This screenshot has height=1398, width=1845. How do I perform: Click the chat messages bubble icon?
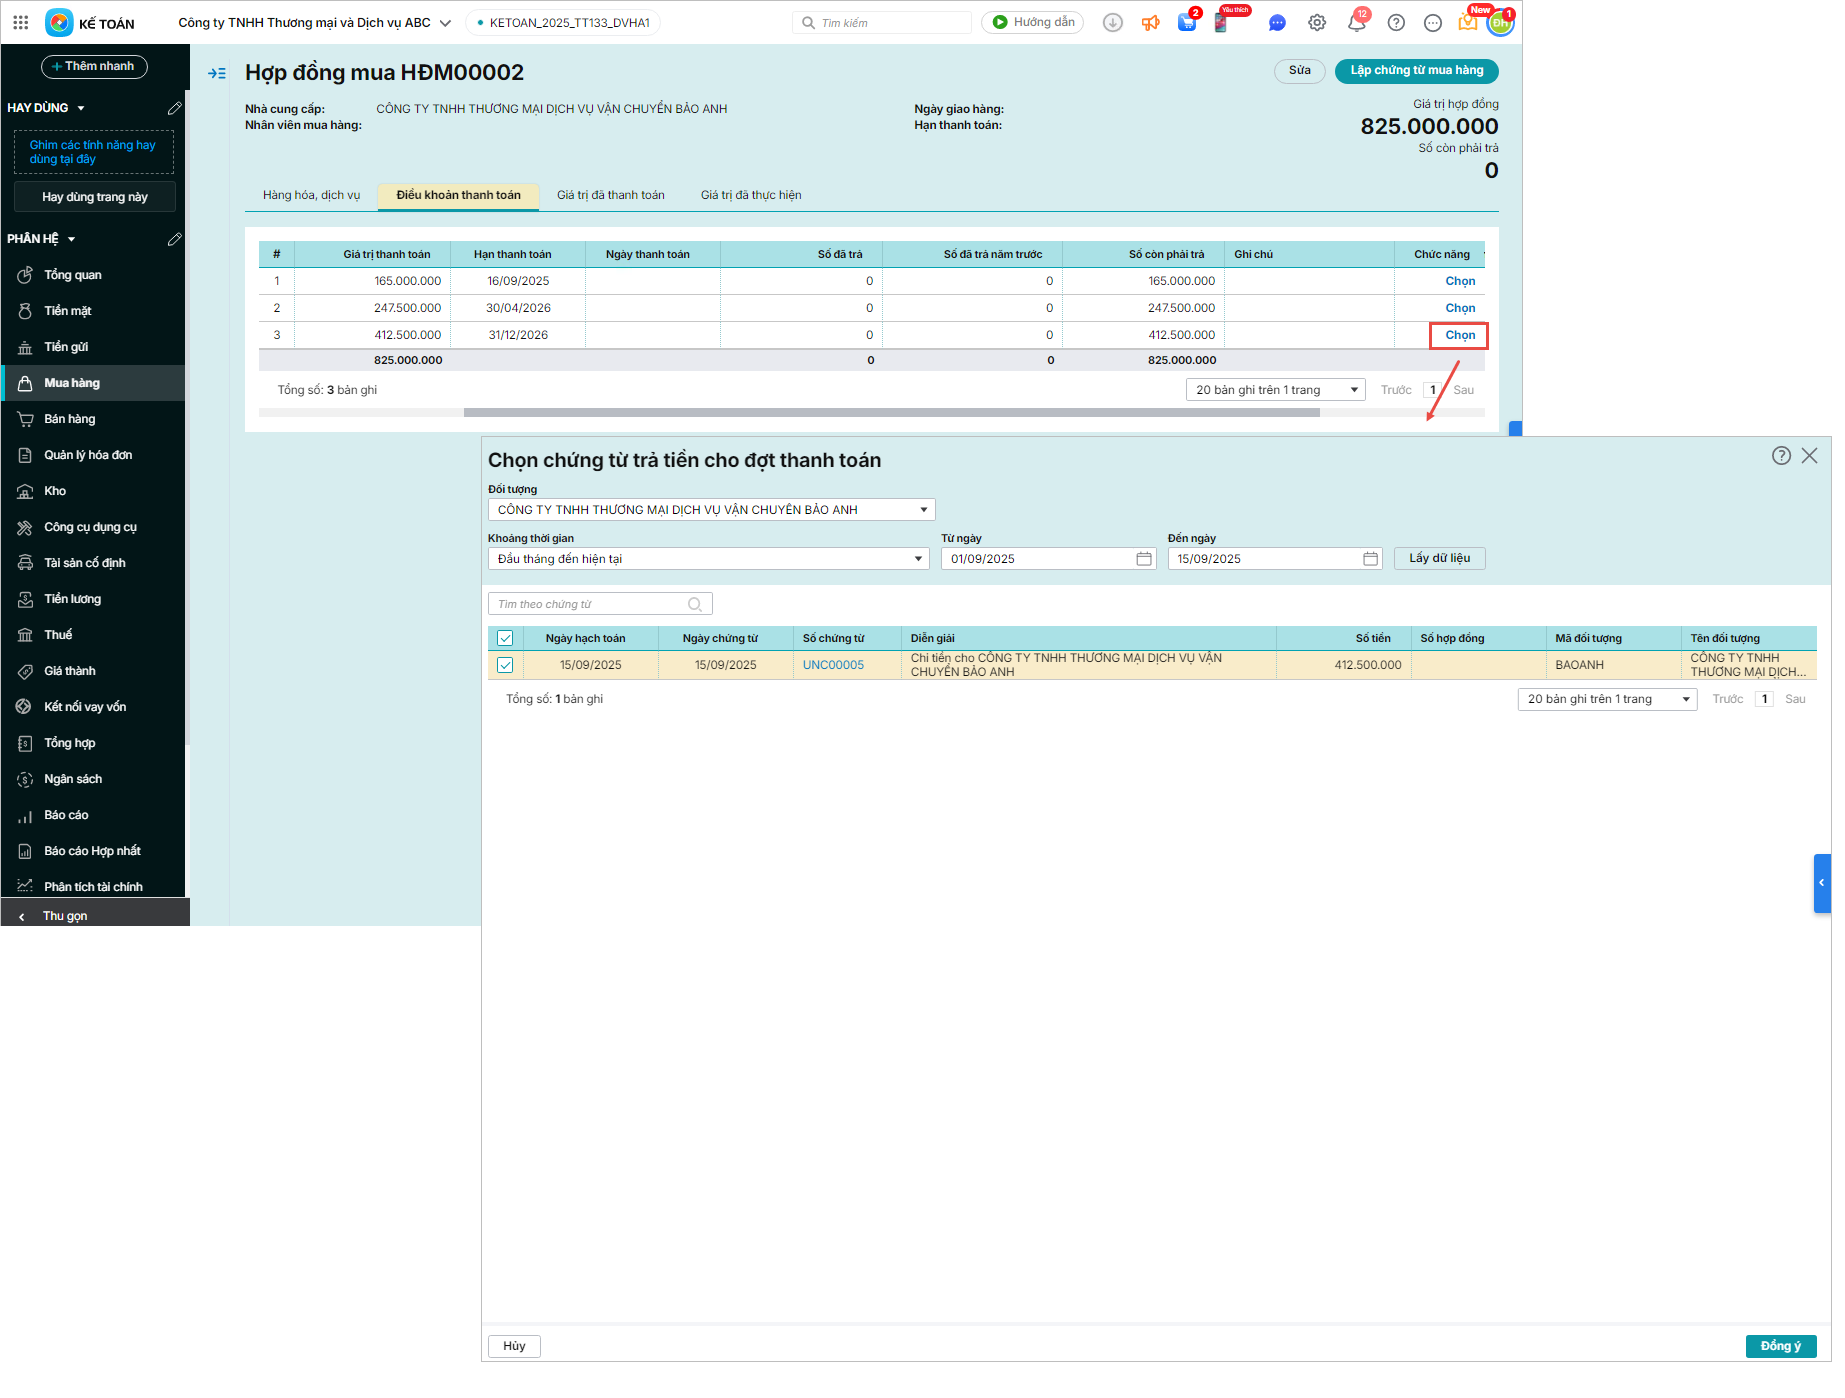1277,23
